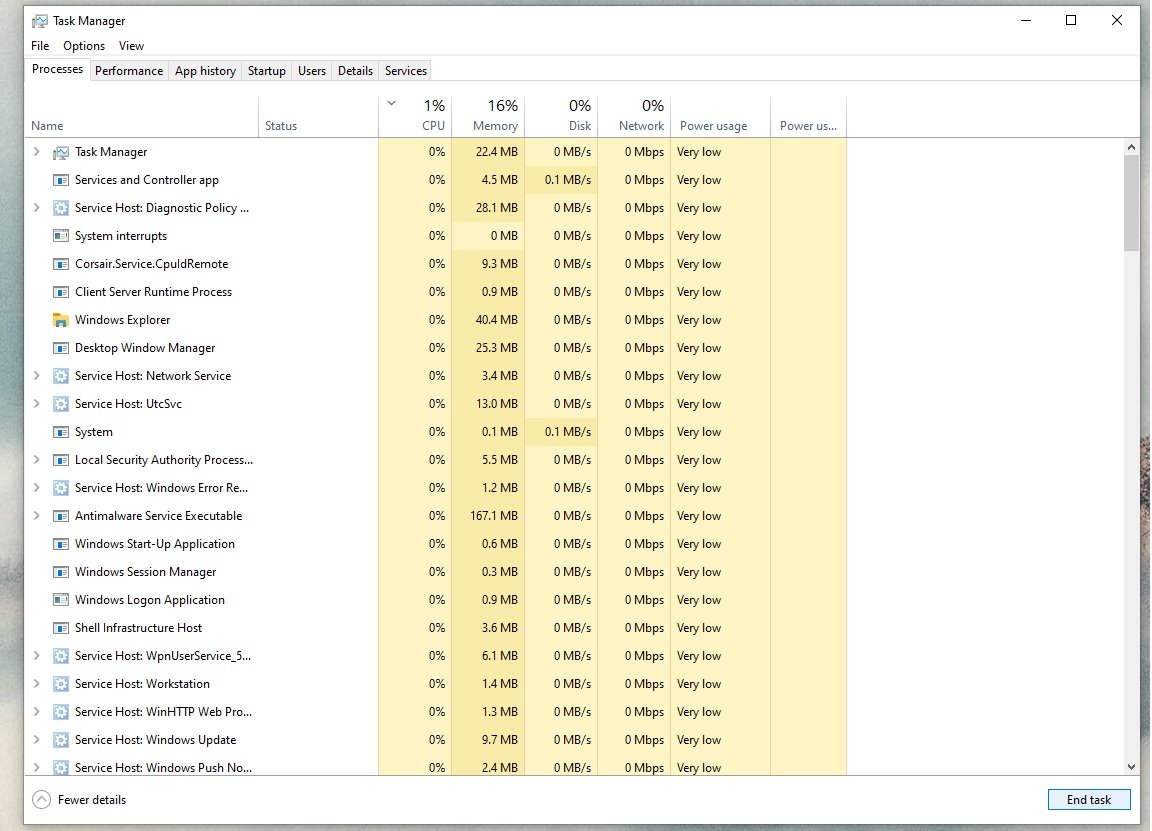1152x831 pixels.
Task: Click the scrollbar down arrow
Action: (1131, 766)
